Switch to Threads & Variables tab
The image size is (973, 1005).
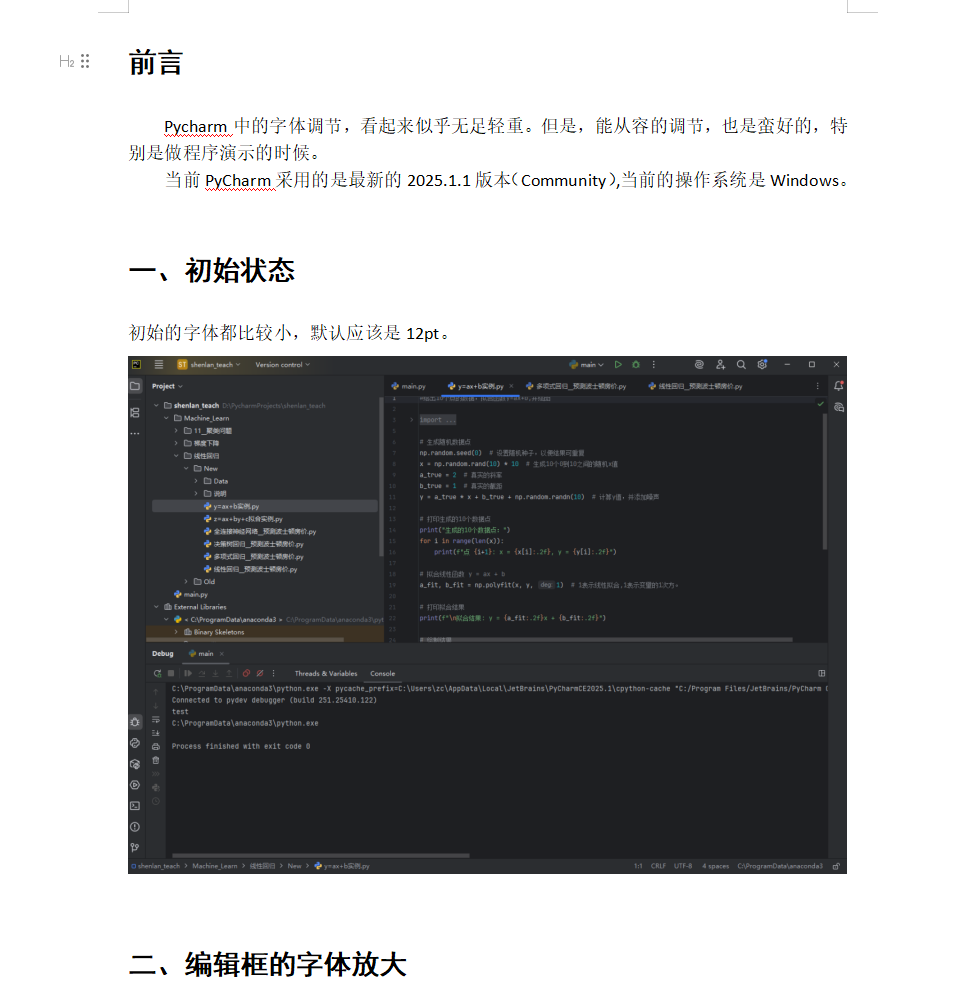(326, 673)
